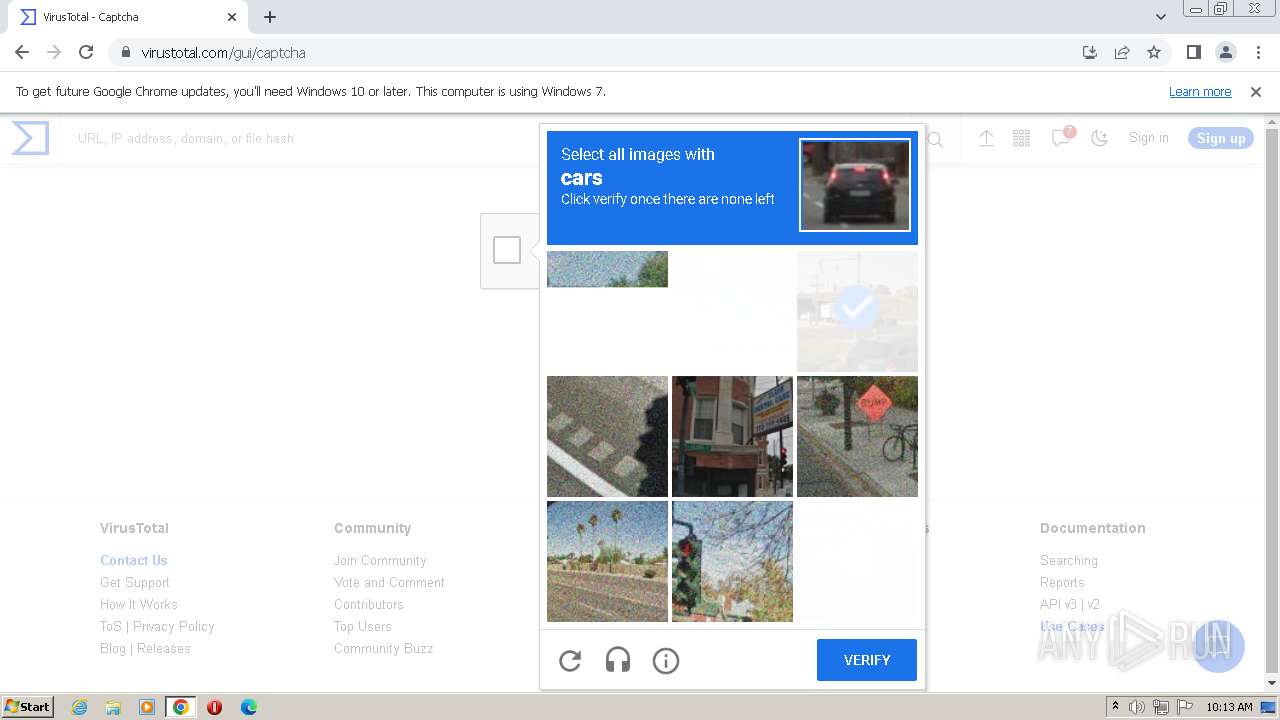Tick the reCAPTCHA checkbox
Screen dimensions: 1280x720
pyautogui.click(x=507, y=250)
